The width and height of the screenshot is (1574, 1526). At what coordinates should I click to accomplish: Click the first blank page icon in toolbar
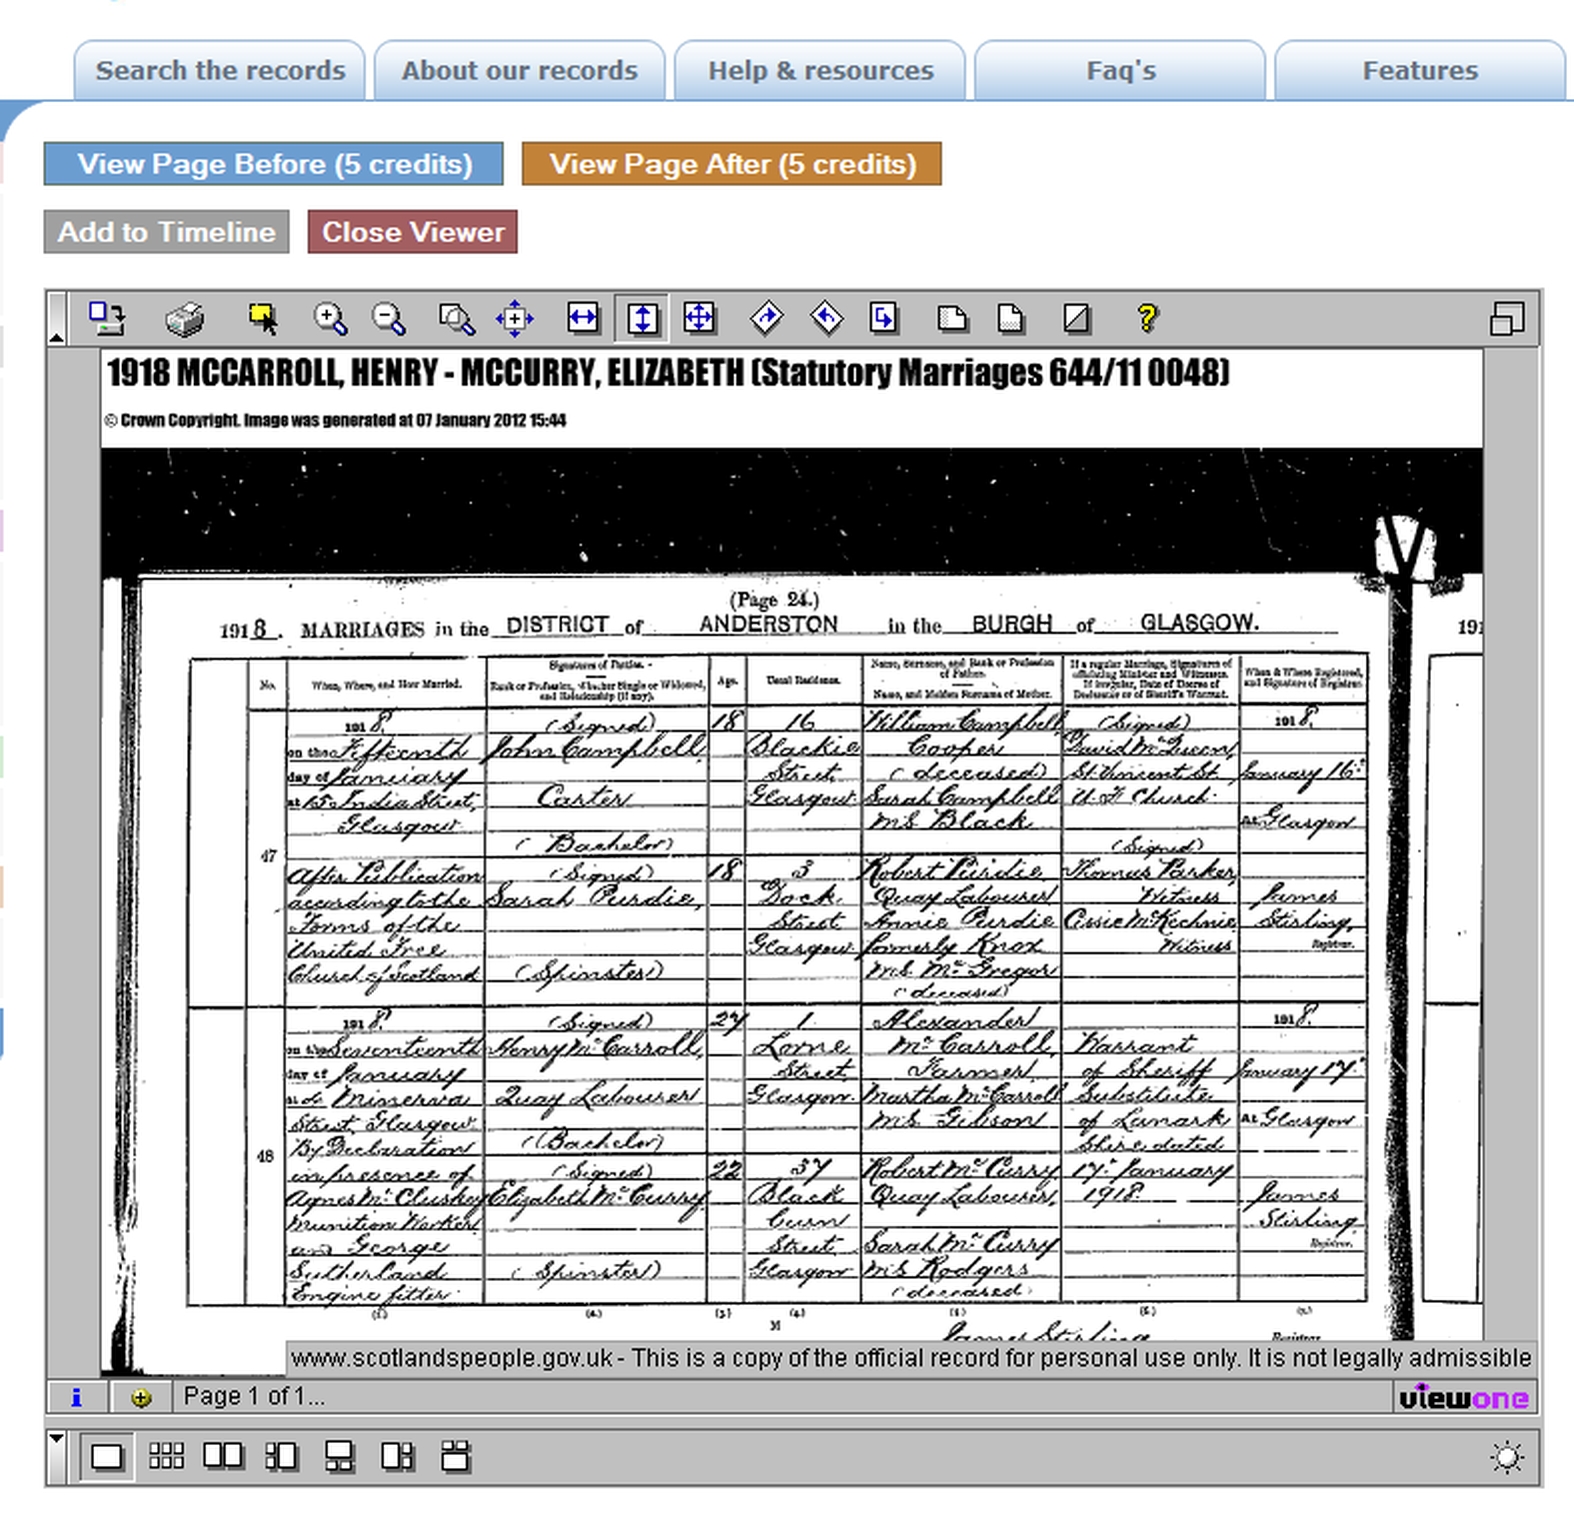tap(952, 319)
